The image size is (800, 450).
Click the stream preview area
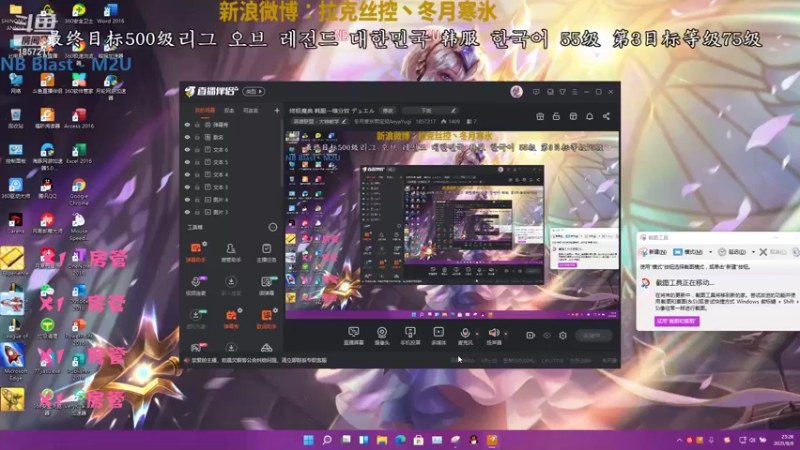click(x=452, y=224)
